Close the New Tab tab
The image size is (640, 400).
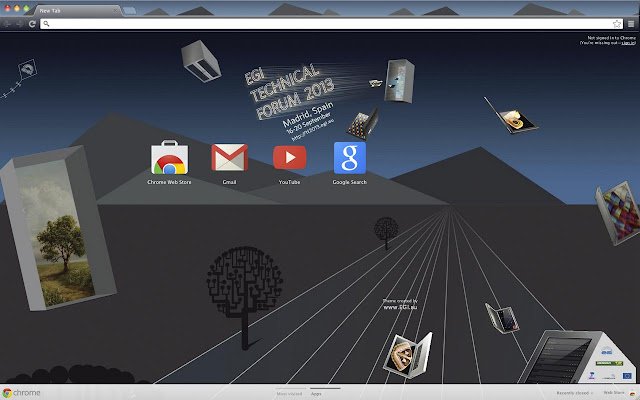(x=115, y=11)
